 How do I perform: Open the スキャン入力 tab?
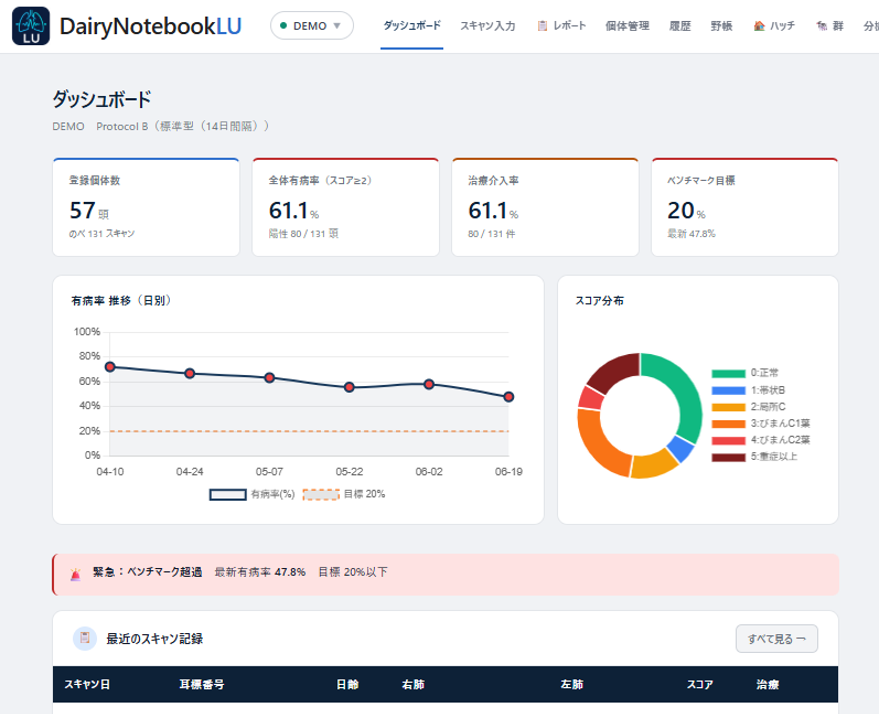488,26
